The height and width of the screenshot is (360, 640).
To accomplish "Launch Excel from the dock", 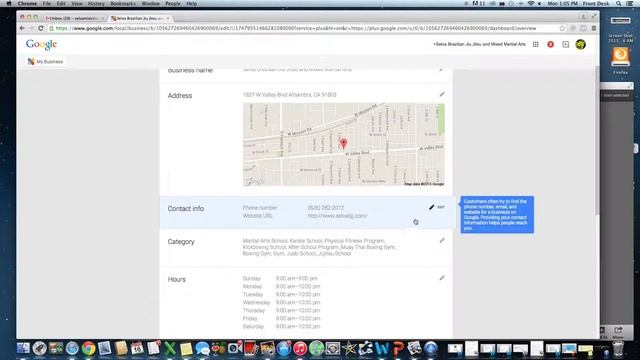I will [x=170, y=348].
